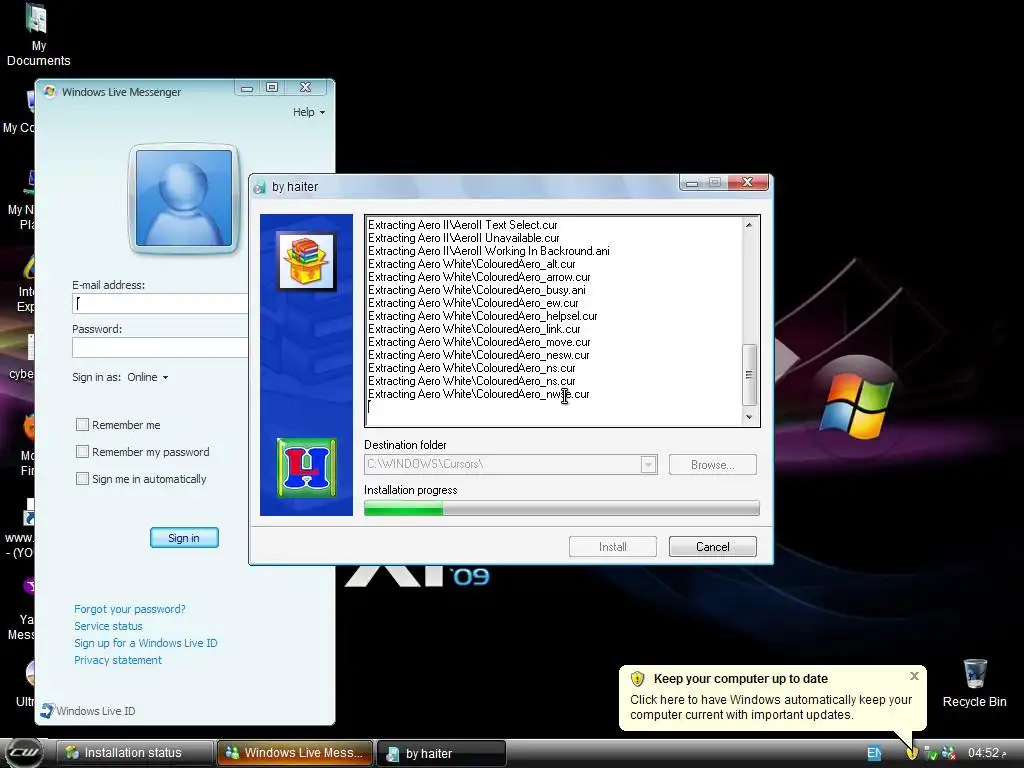This screenshot has height=768, width=1024.
Task: Click the H logo icon in installer
Action: 306,468
